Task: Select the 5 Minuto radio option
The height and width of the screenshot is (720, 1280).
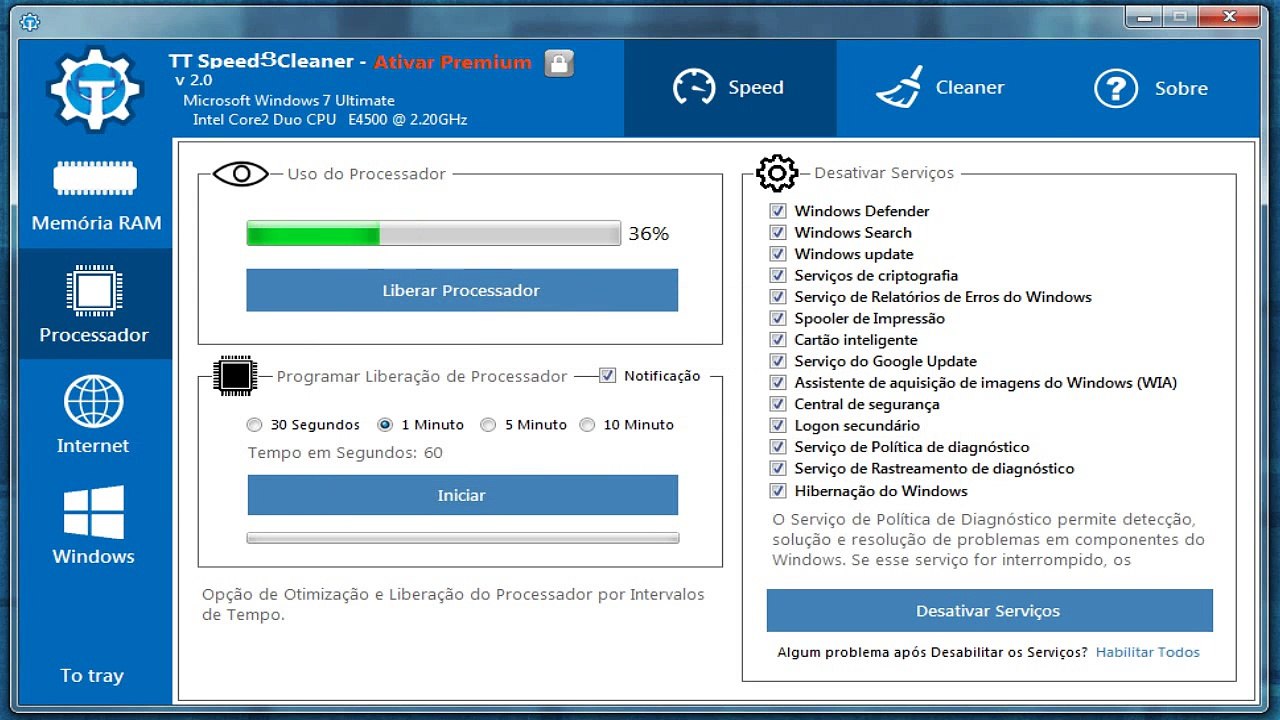Action: pyautogui.click(x=488, y=425)
